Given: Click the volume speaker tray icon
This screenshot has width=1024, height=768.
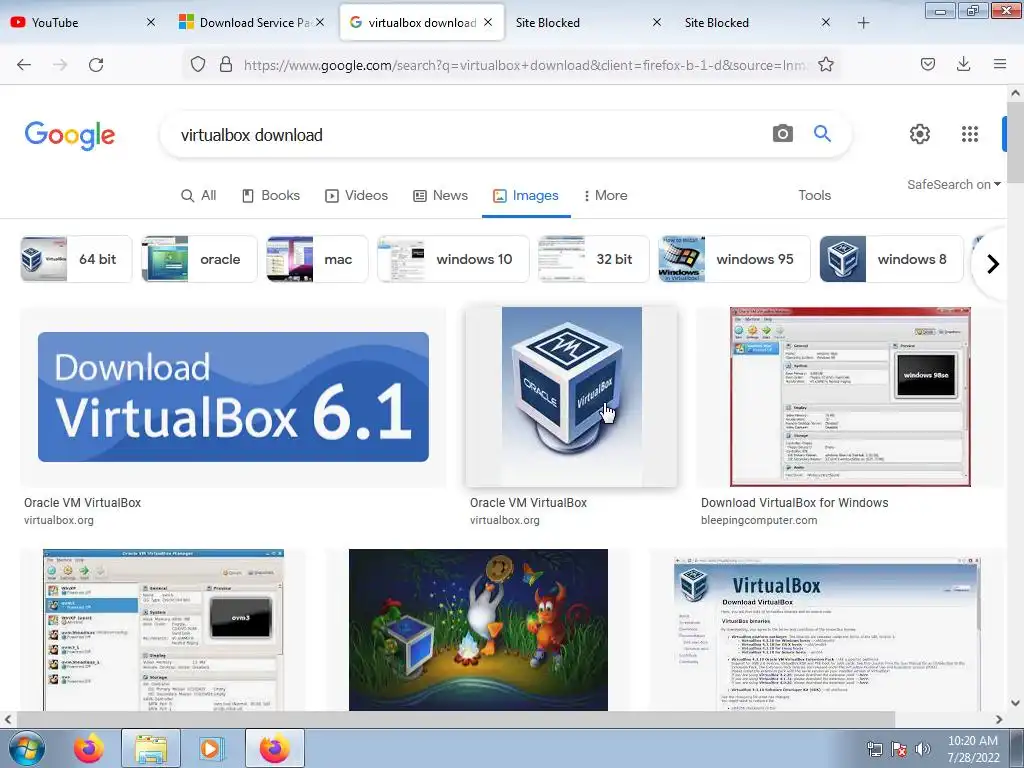Looking at the screenshot, I should [x=922, y=749].
